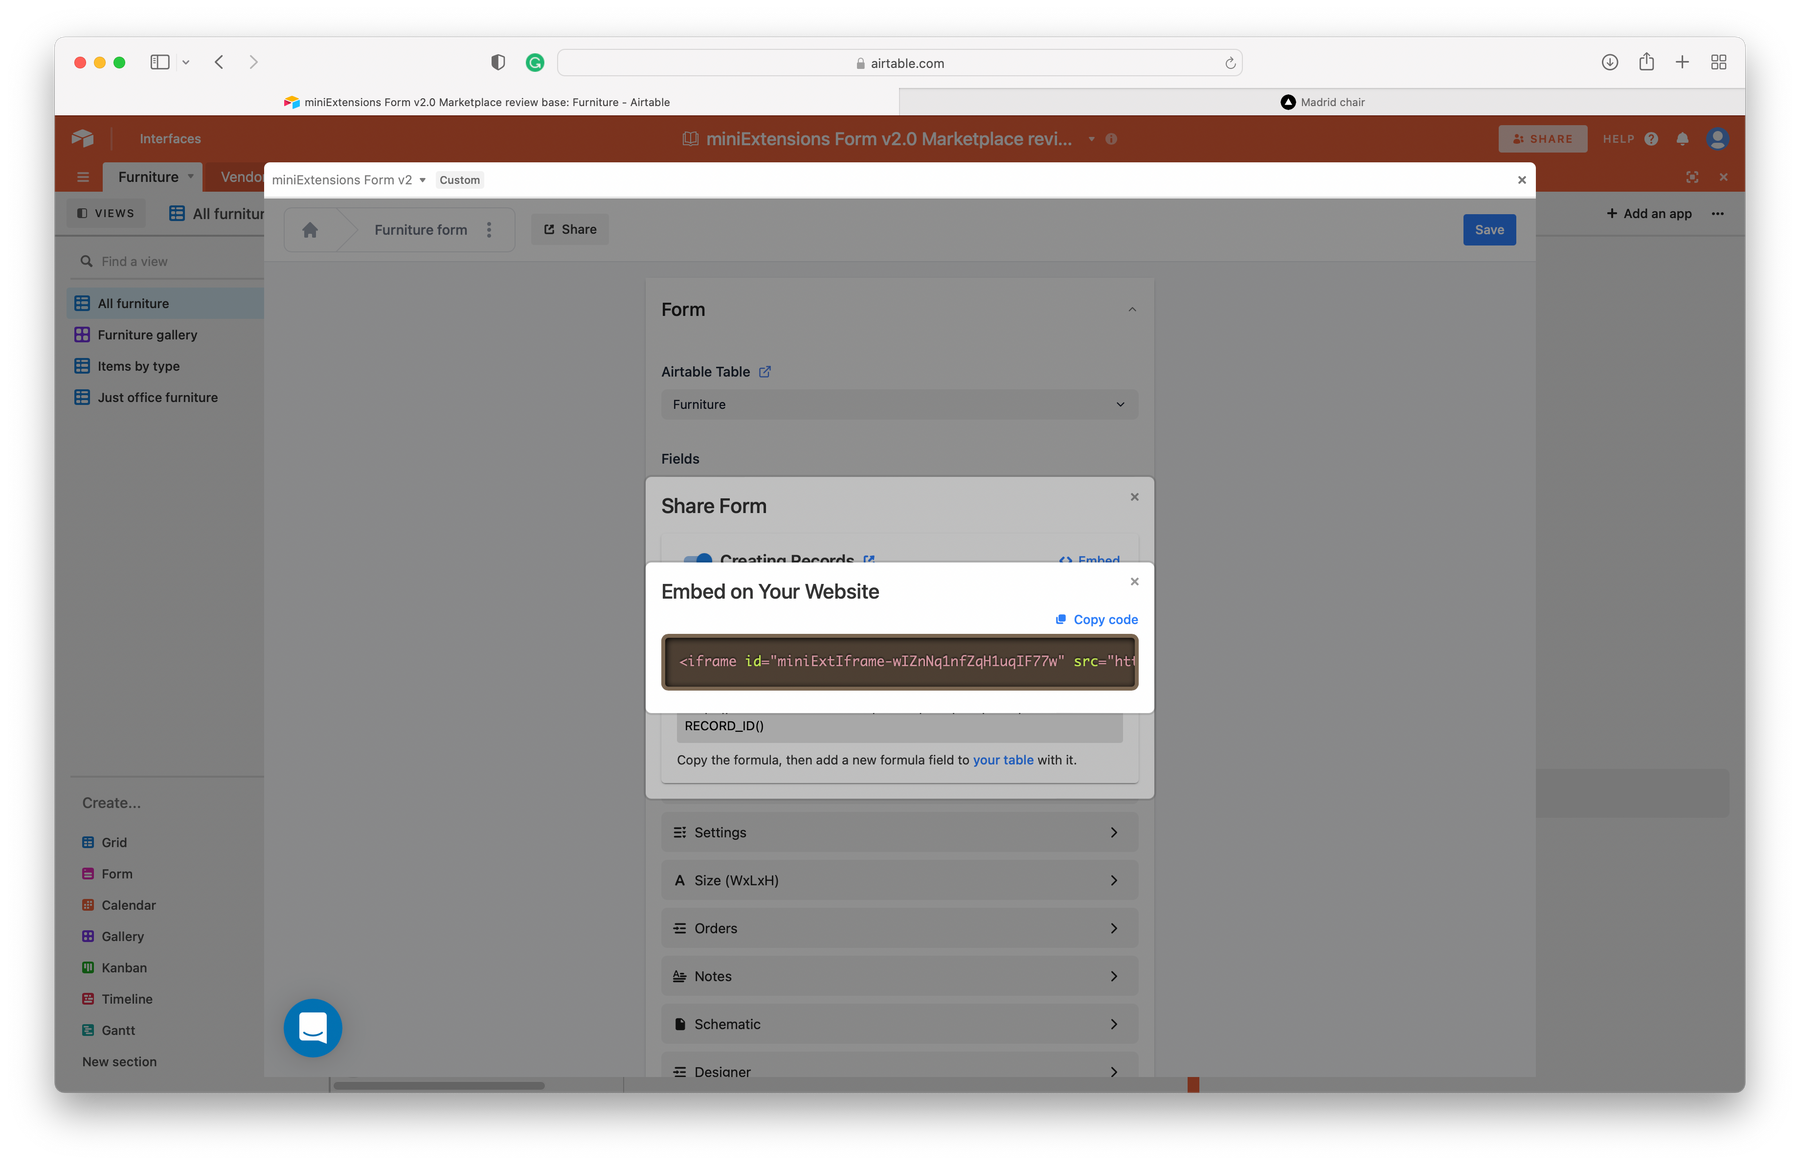Click the 'your table' link

point(1003,760)
